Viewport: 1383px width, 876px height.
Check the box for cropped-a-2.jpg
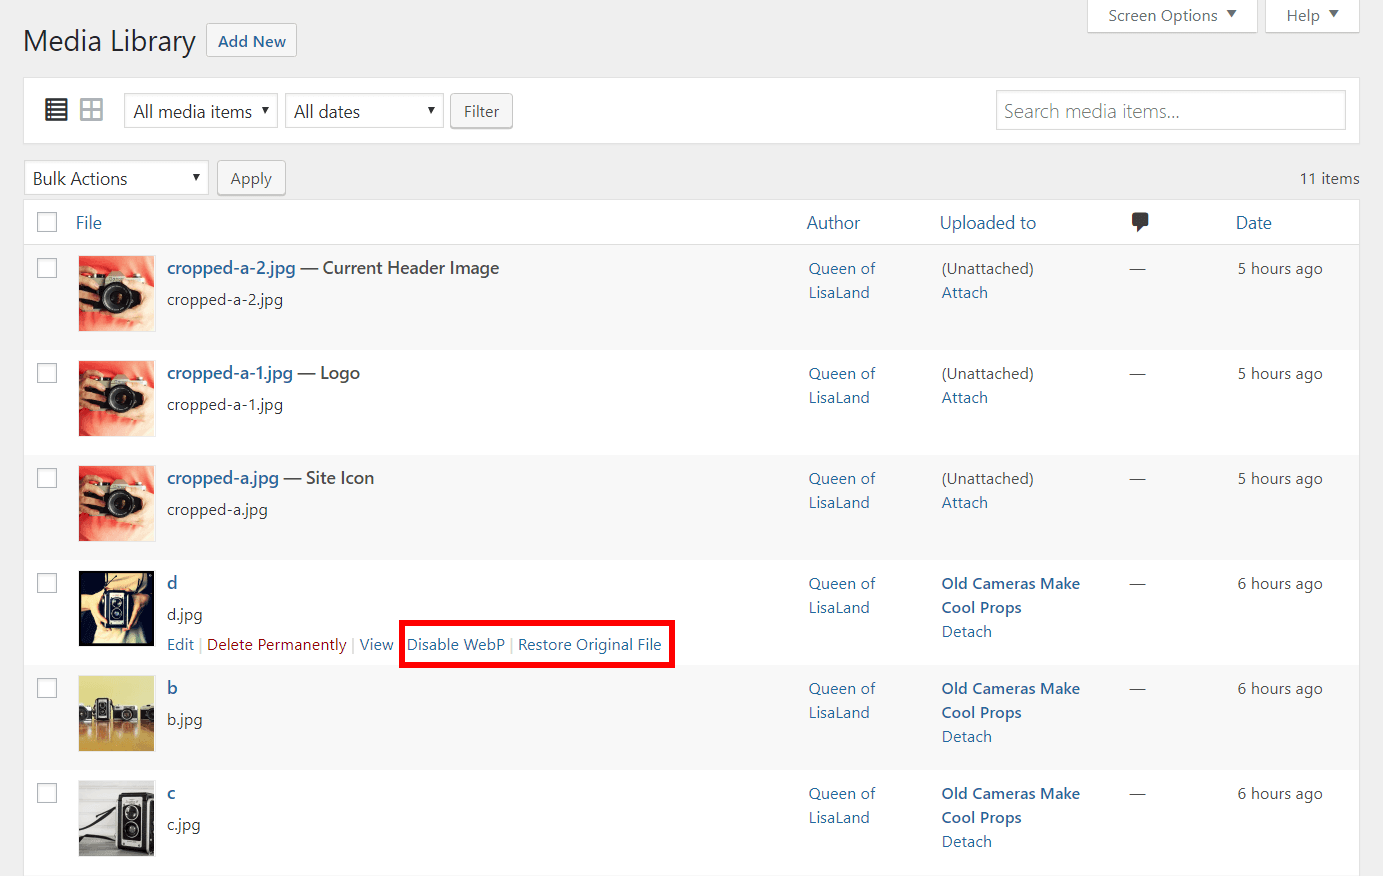[x=47, y=268]
